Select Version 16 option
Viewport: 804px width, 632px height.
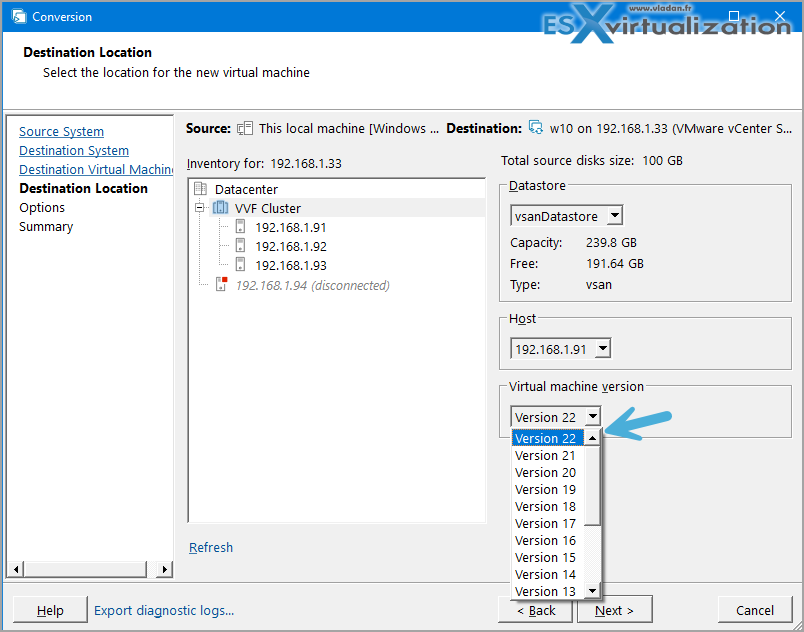[x=548, y=540]
